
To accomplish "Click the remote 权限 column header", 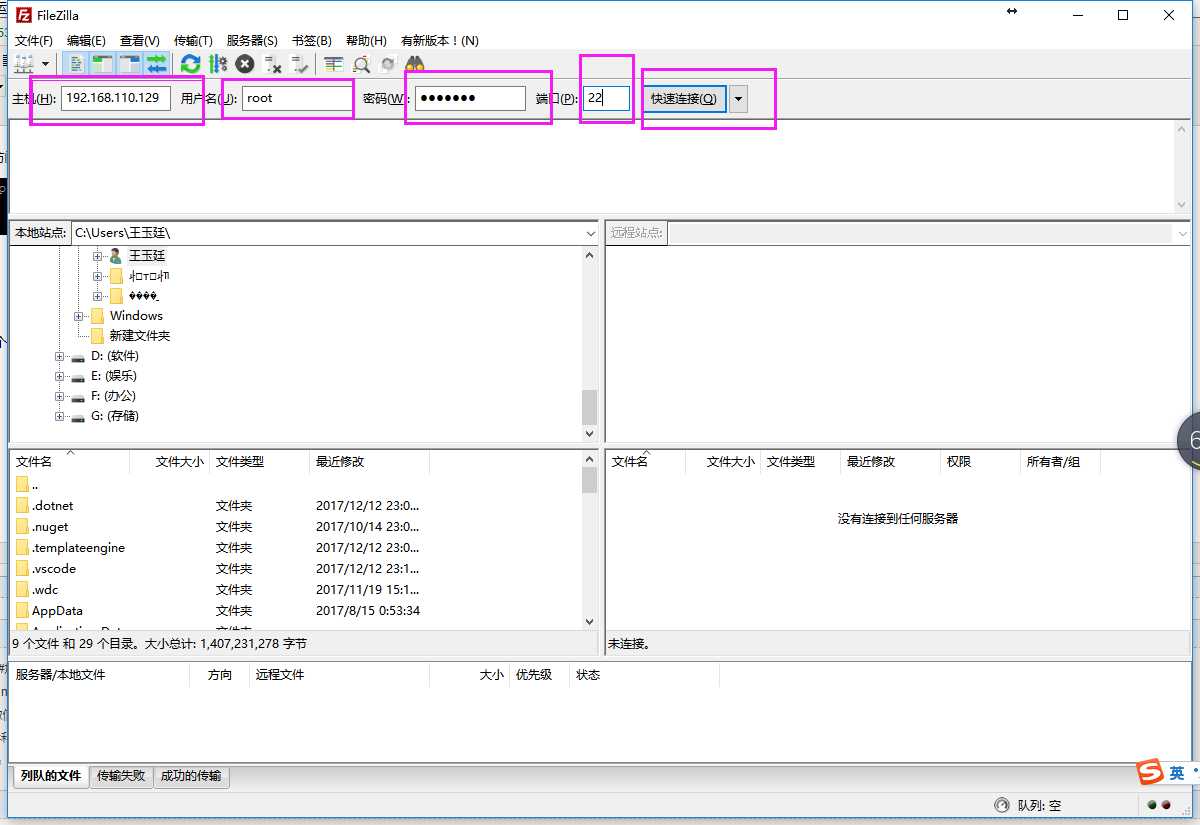I will point(980,462).
